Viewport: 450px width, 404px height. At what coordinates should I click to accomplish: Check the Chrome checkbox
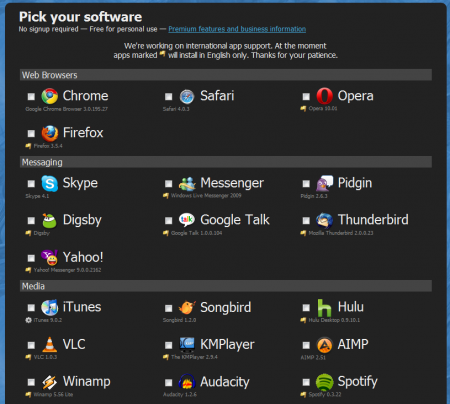coord(31,97)
